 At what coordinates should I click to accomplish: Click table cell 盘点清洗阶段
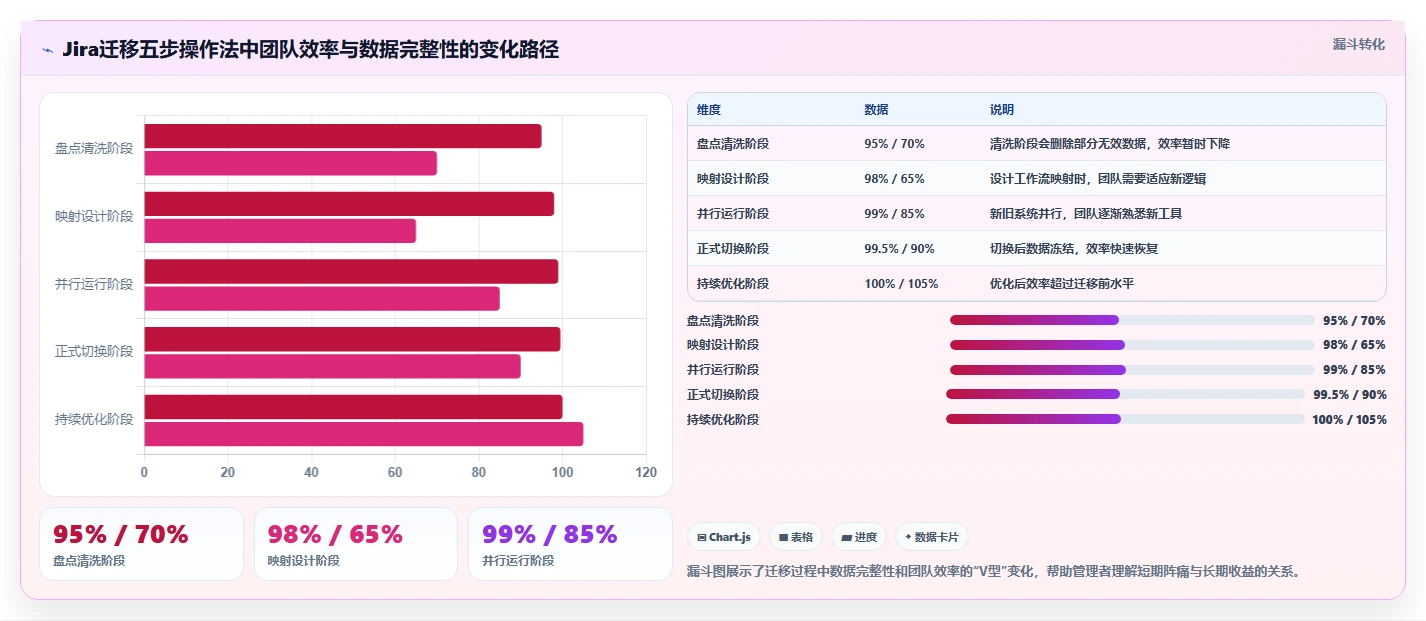pyautogui.click(x=733, y=144)
